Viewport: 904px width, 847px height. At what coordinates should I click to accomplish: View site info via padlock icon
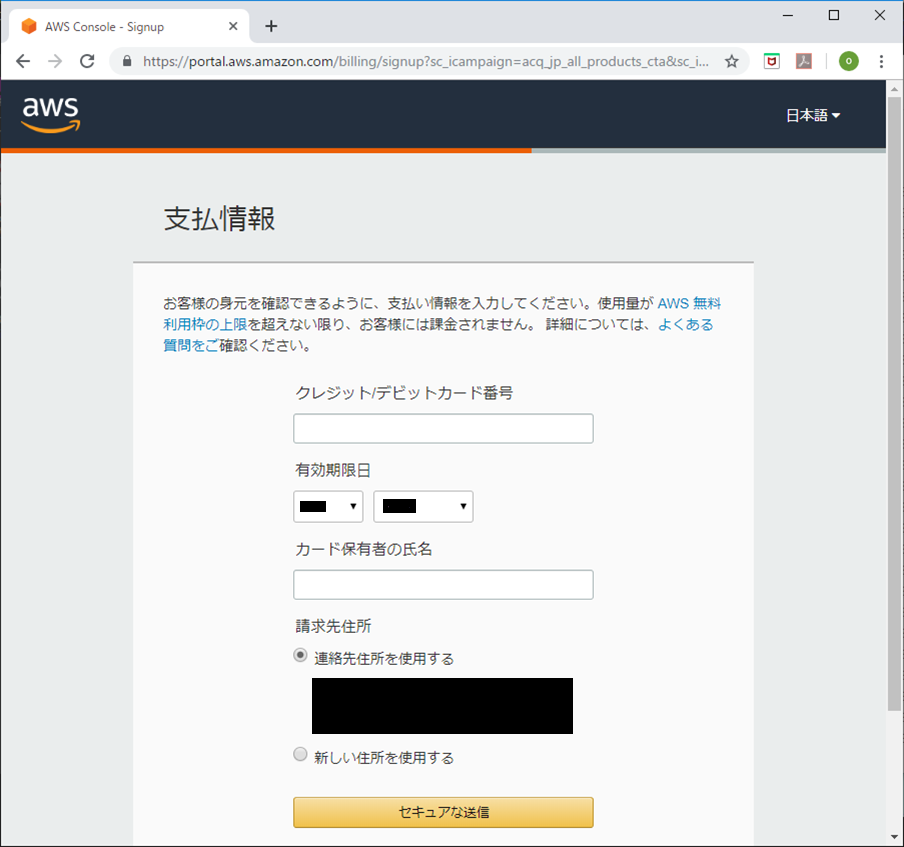click(x=127, y=61)
